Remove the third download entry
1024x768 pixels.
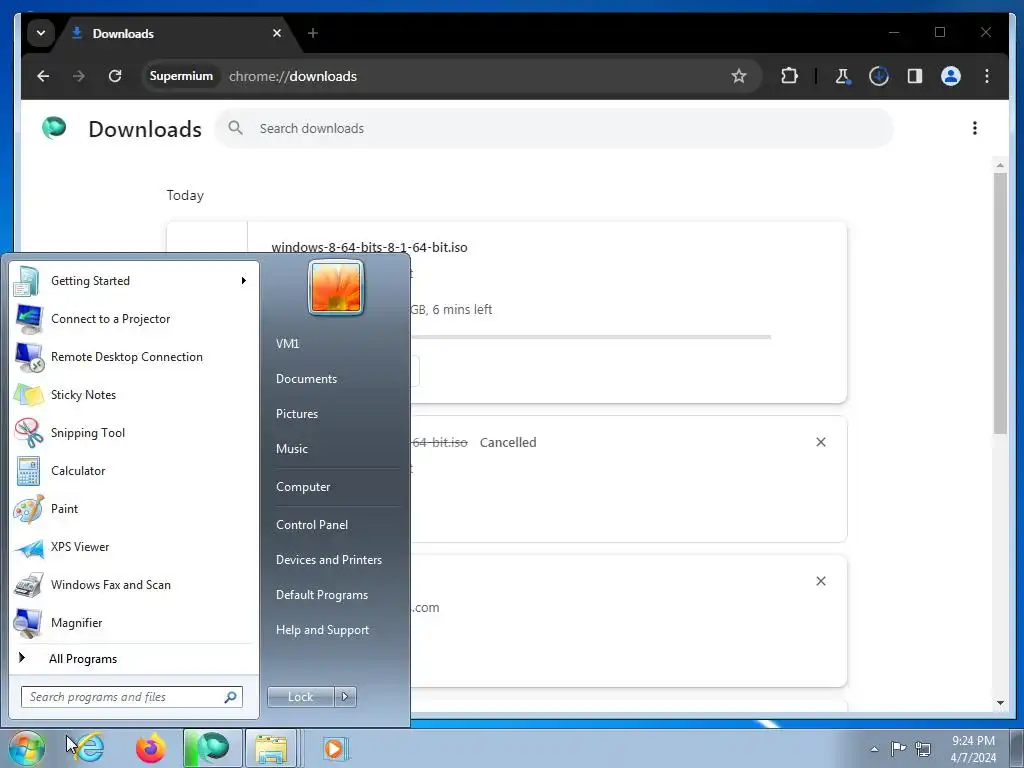tap(821, 581)
